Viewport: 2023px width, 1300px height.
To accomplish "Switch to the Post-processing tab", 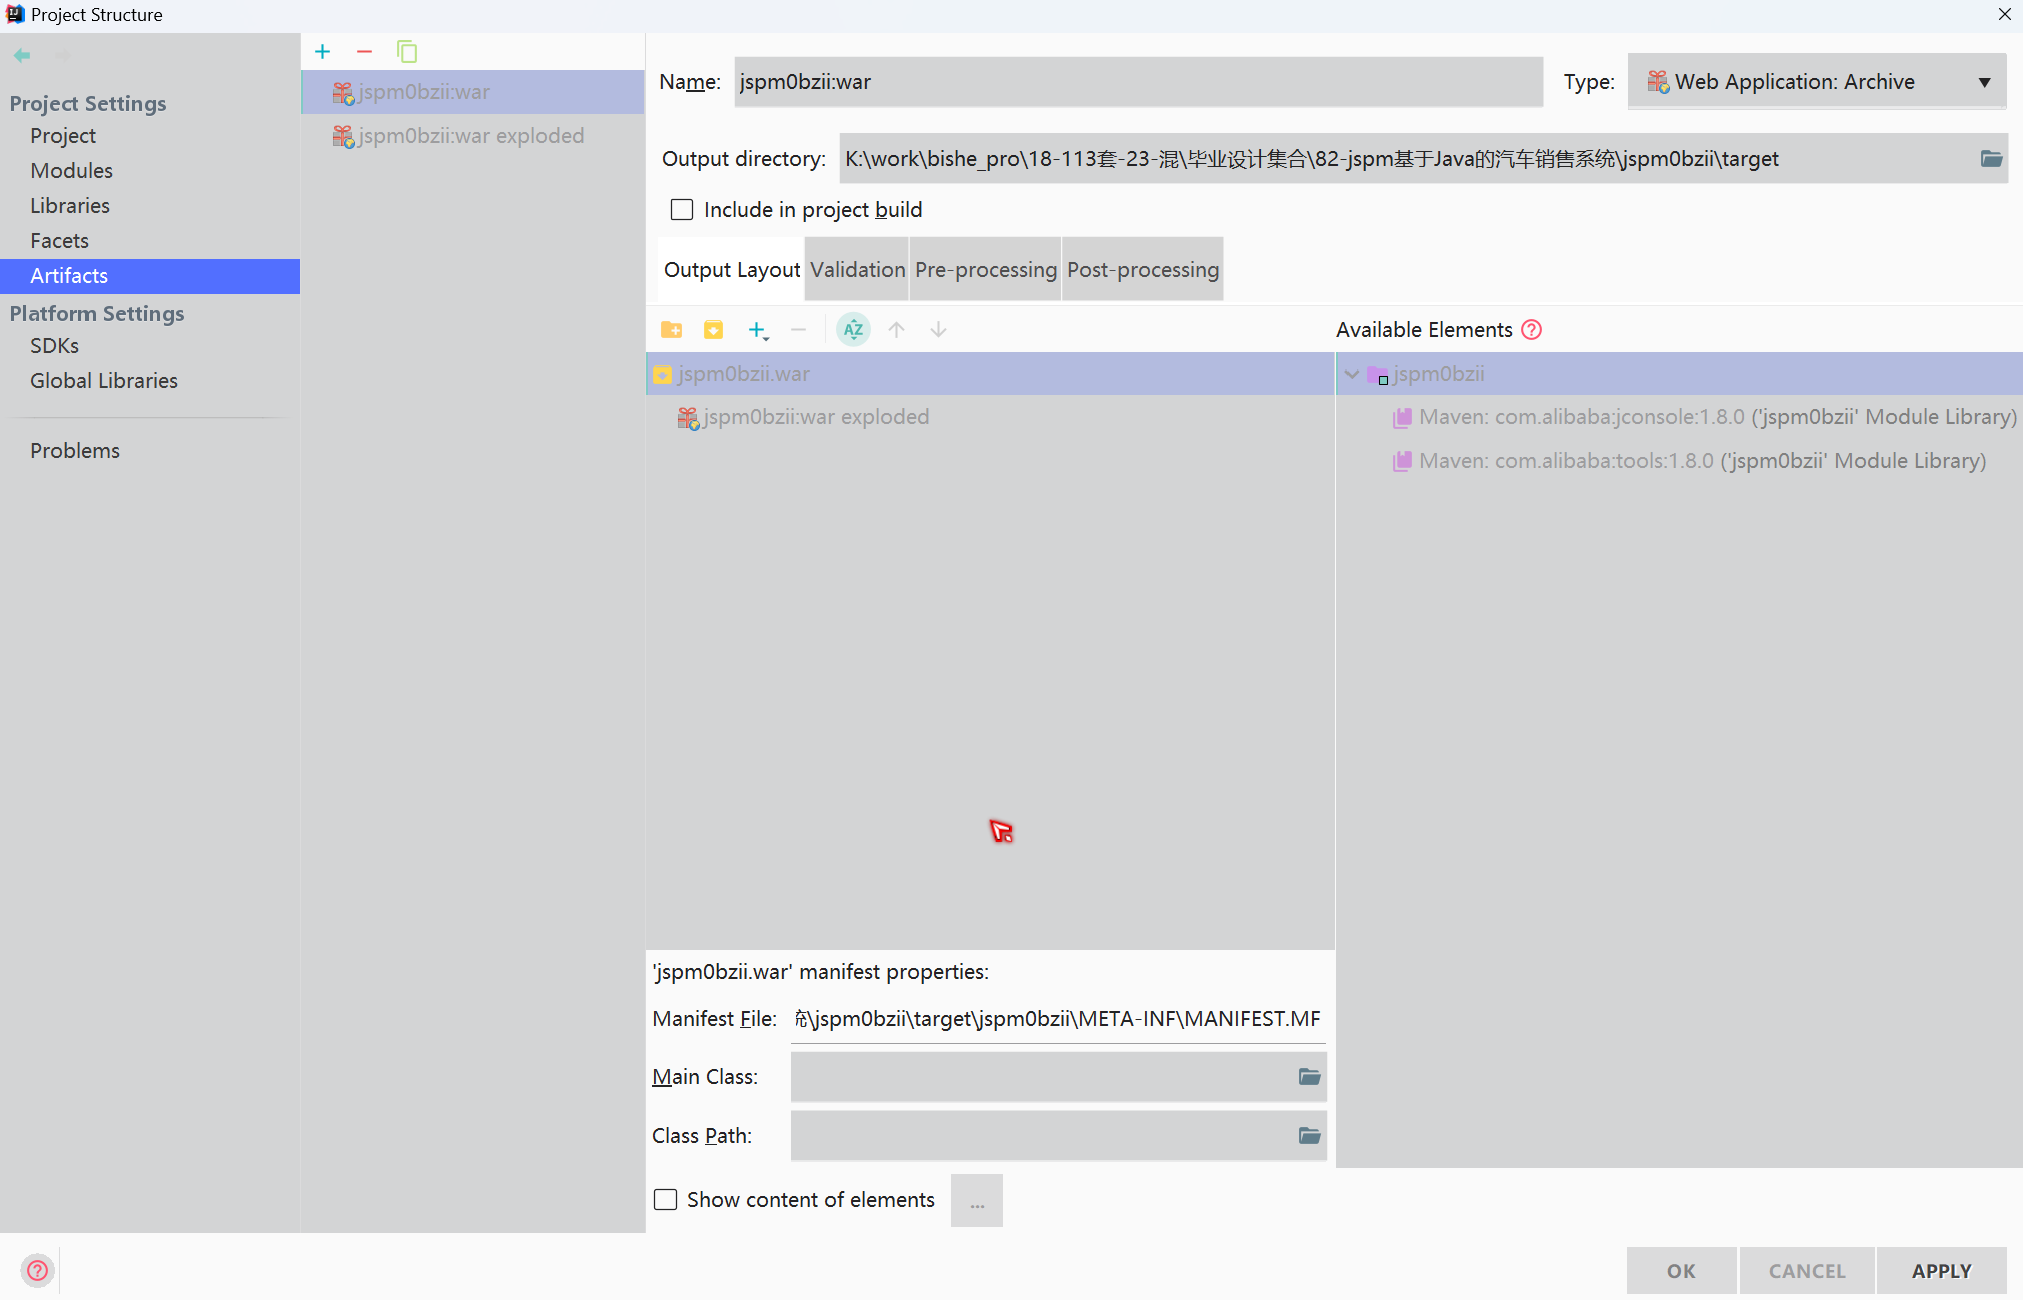I will point(1142,270).
